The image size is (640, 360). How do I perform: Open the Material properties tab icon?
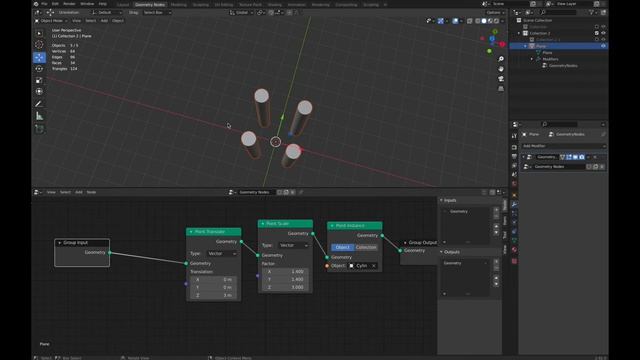click(x=514, y=250)
